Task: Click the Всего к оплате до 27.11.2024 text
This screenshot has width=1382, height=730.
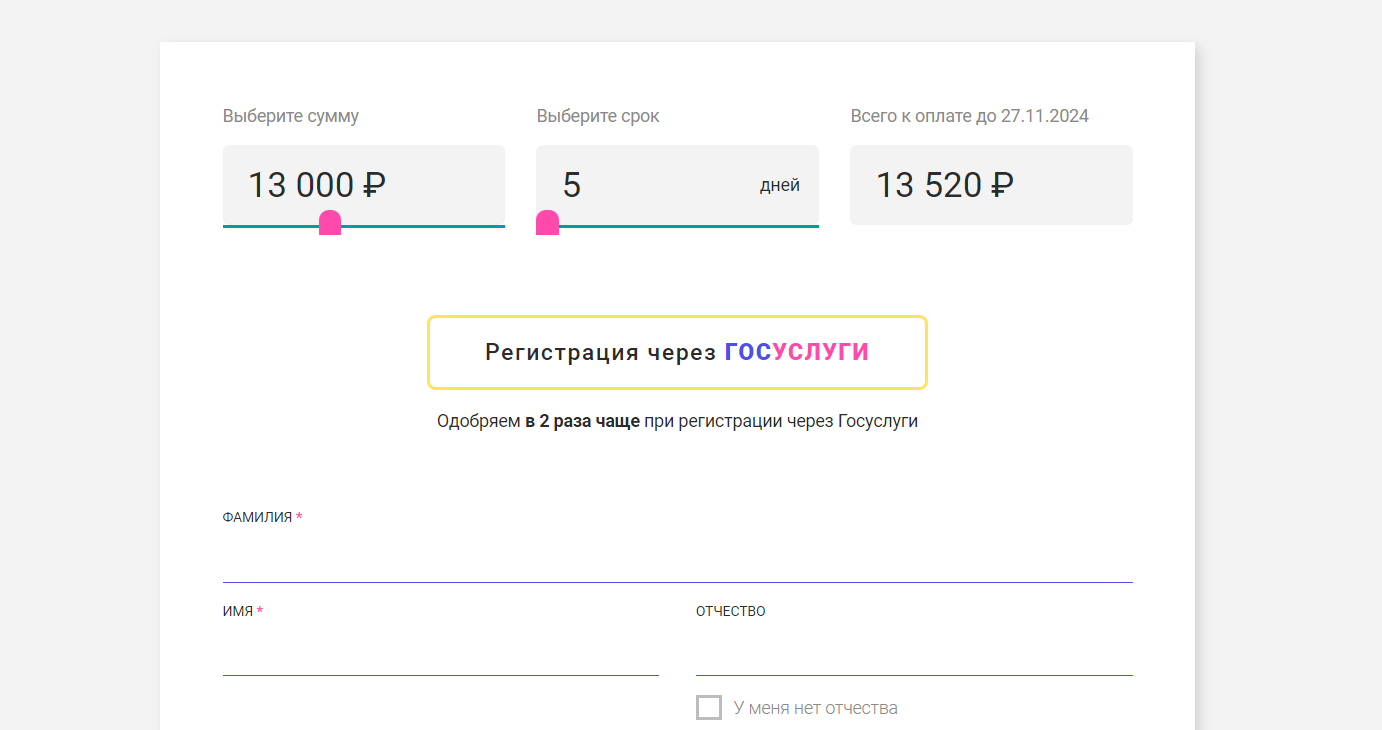Action: [x=969, y=116]
